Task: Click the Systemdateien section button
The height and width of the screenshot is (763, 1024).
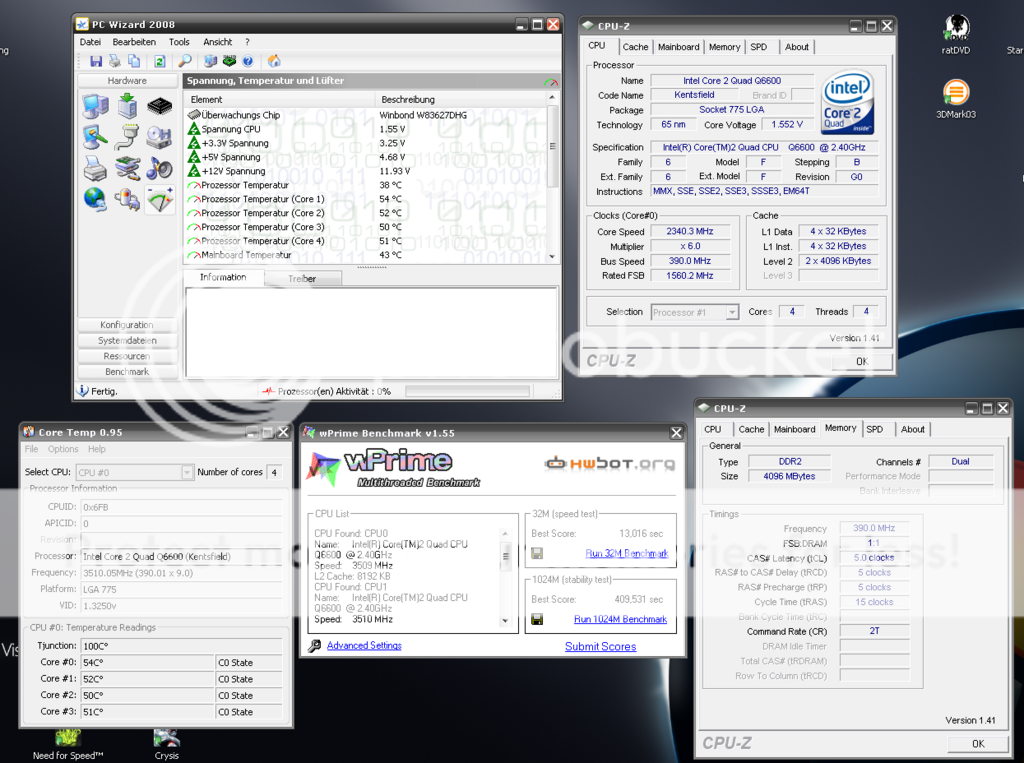Action: [x=127, y=340]
